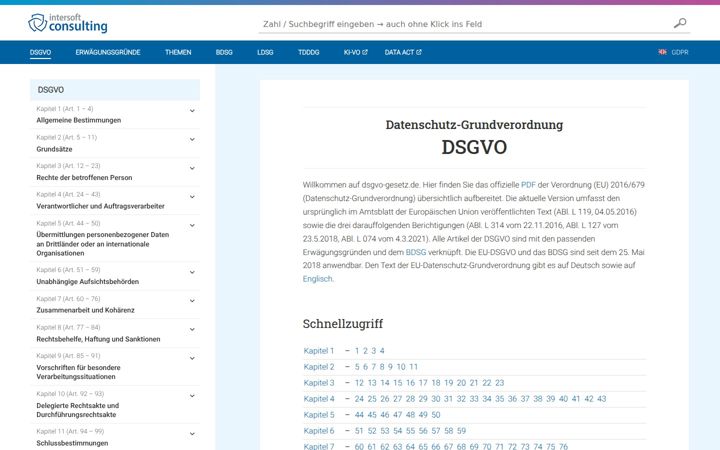Screen dimensions: 720x450
Task: Open sidebar item Allgemeine Bestimmungen
Action: [x=79, y=120]
